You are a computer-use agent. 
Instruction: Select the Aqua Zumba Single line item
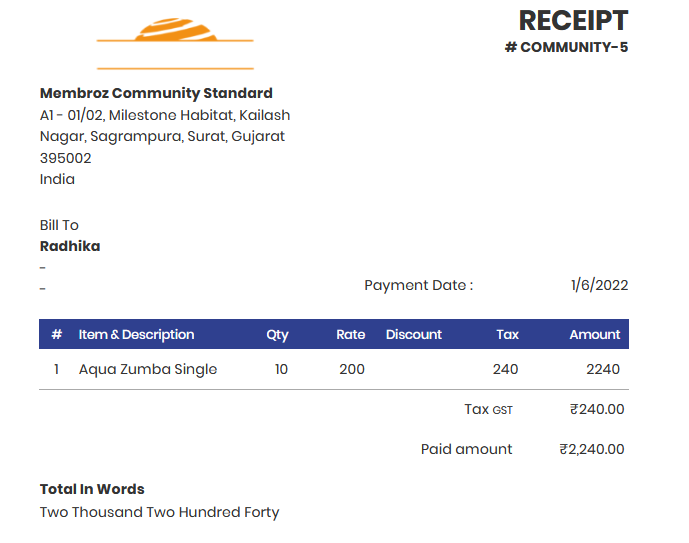pos(148,369)
